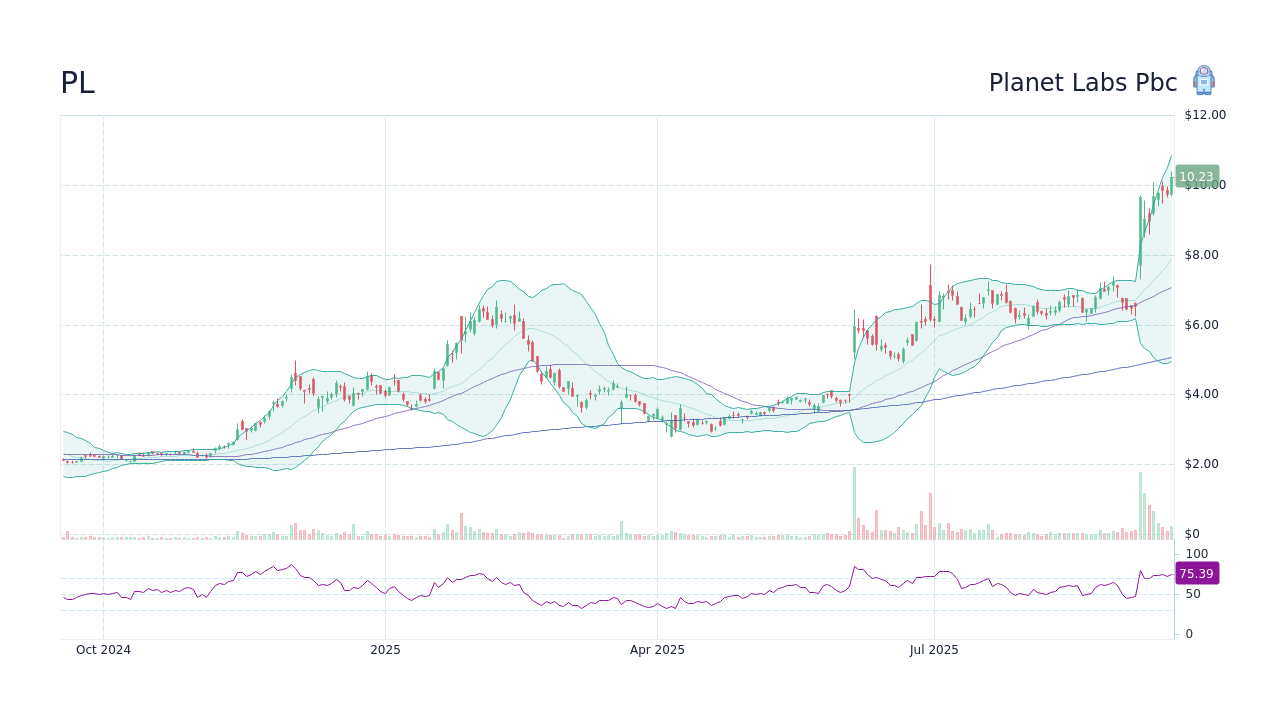
Task: Select the Oct 2024 date label
Action: 103,650
